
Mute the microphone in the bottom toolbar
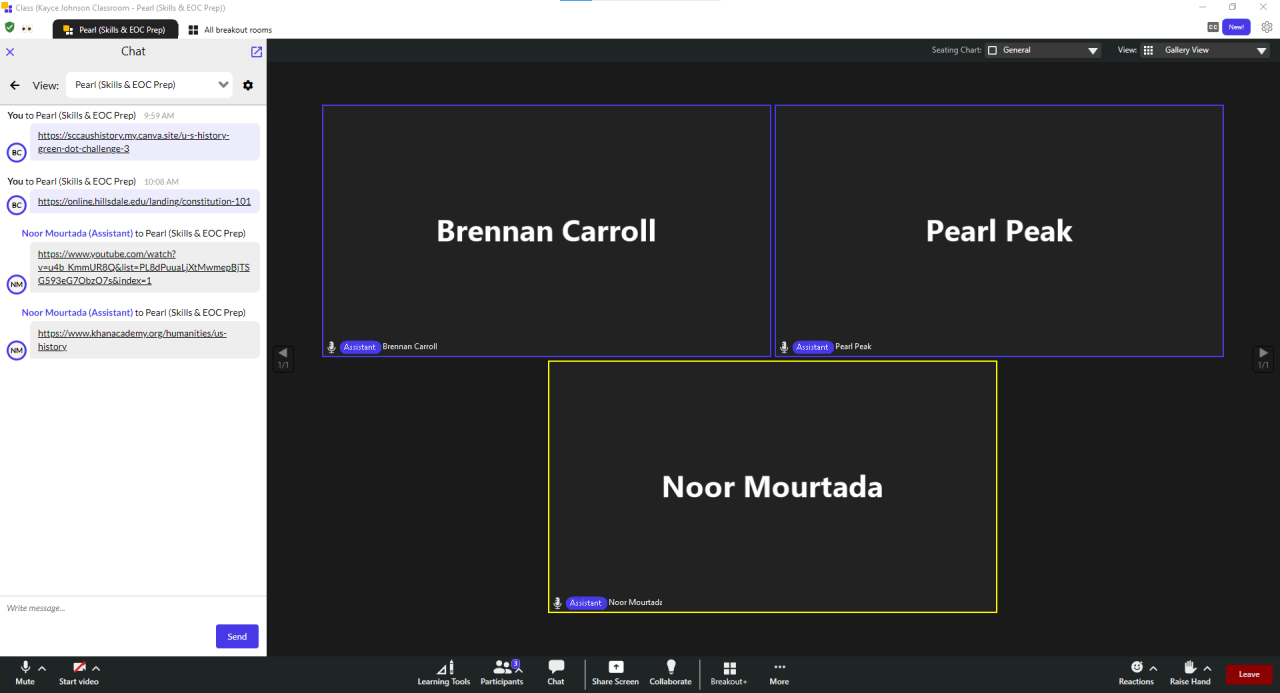pos(25,672)
